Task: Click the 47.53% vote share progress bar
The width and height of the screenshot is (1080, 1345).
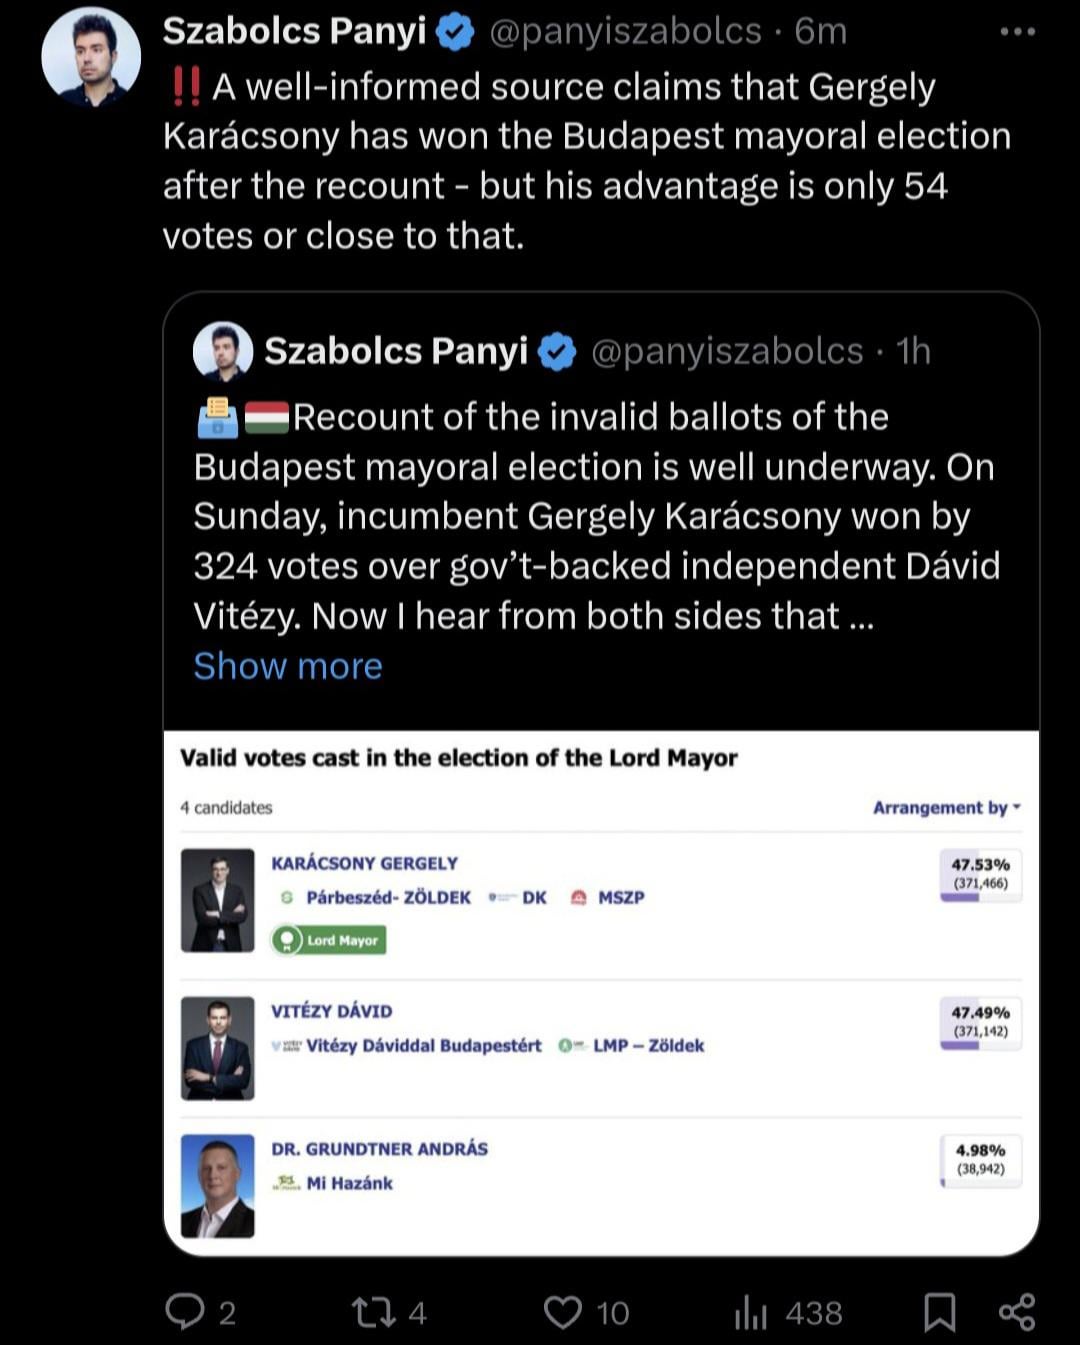Action: coord(980,897)
